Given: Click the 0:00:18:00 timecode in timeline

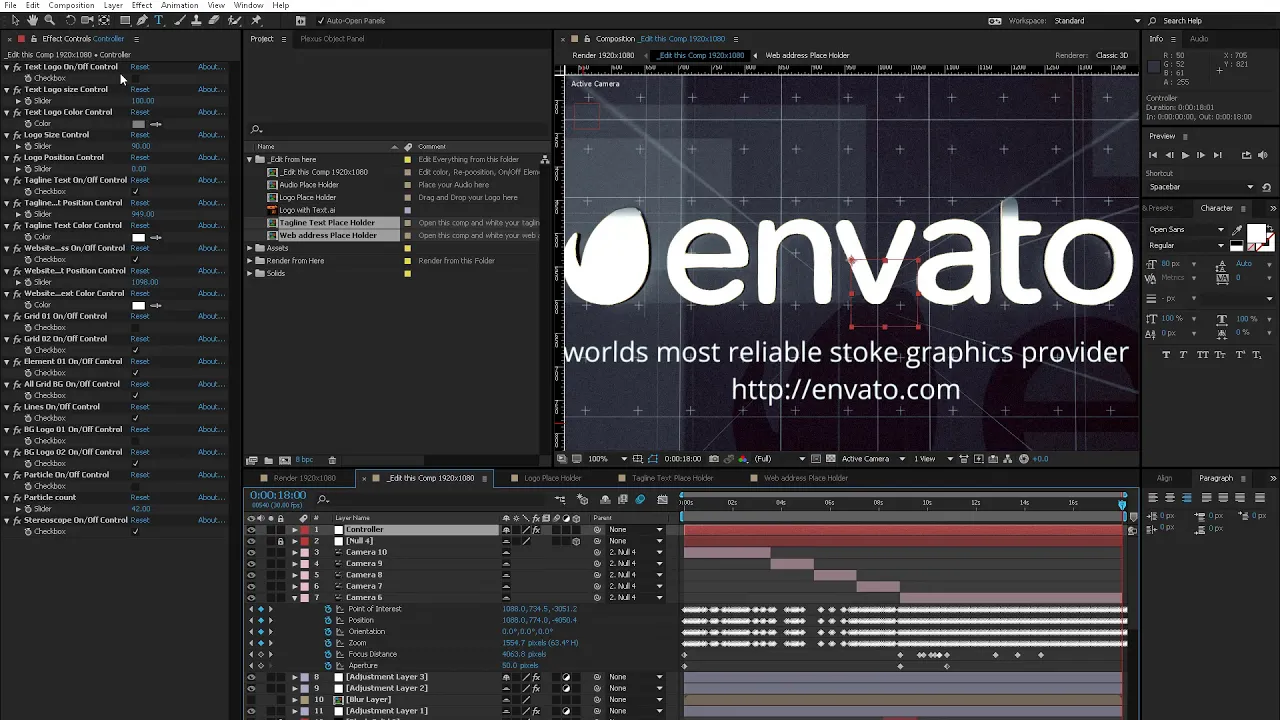Looking at the screenshot, I should pos(278,496).
